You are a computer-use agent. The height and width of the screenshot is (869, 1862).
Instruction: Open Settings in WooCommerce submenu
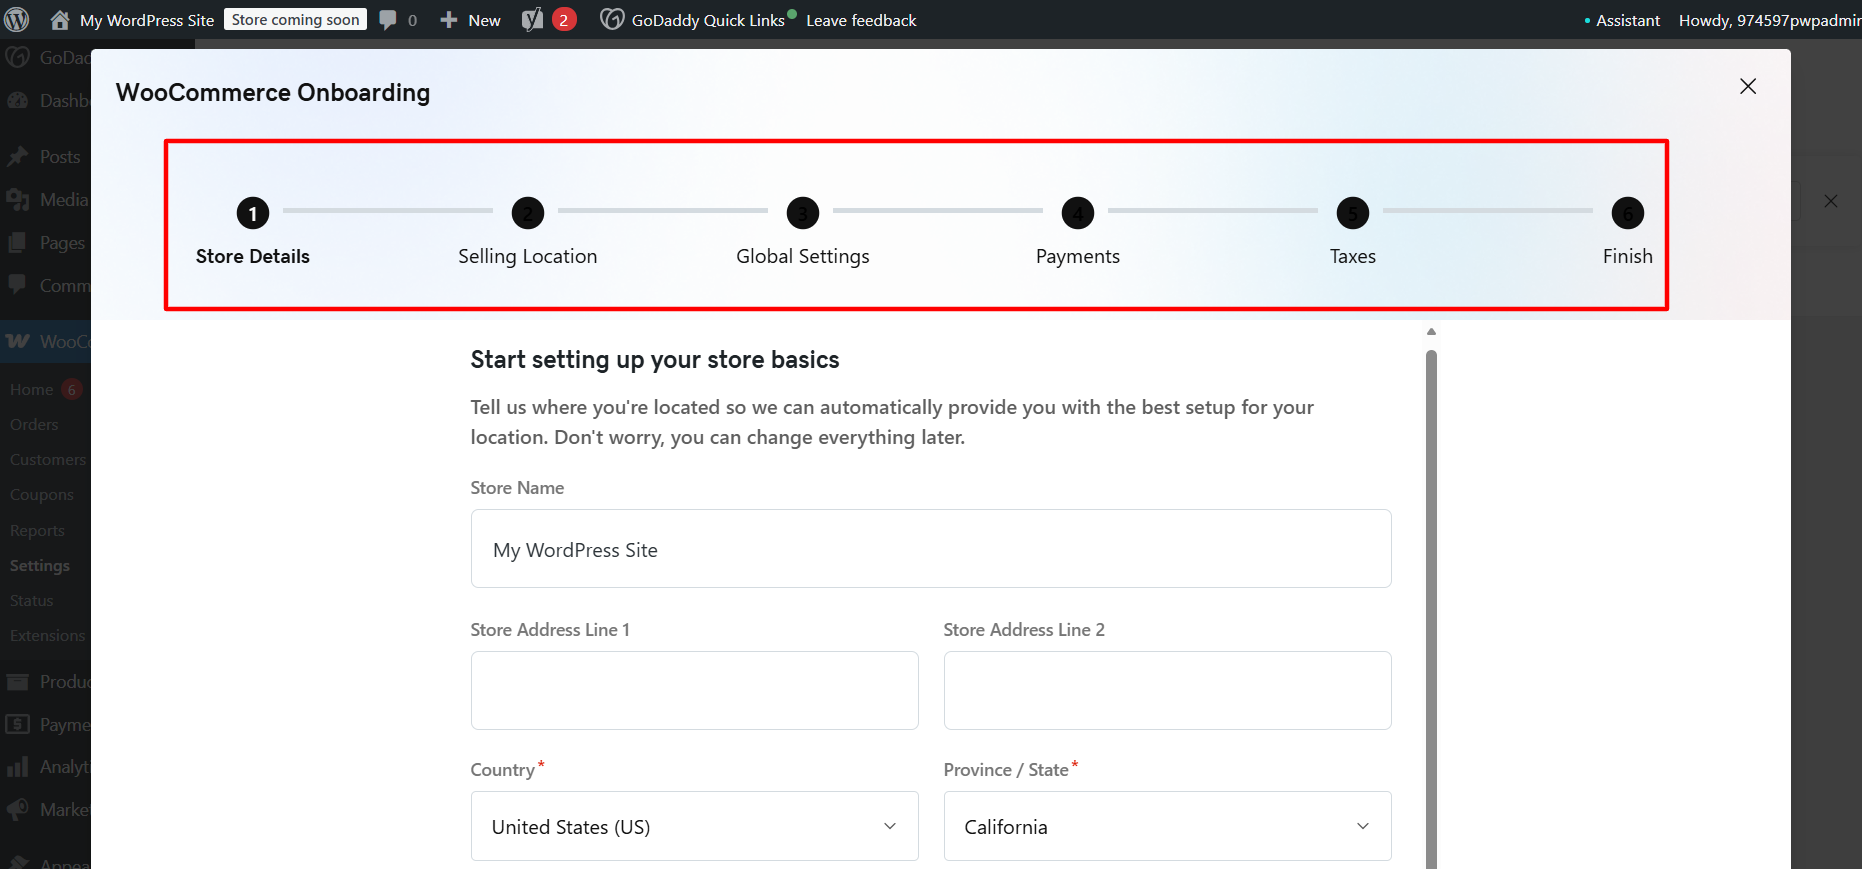40,566
